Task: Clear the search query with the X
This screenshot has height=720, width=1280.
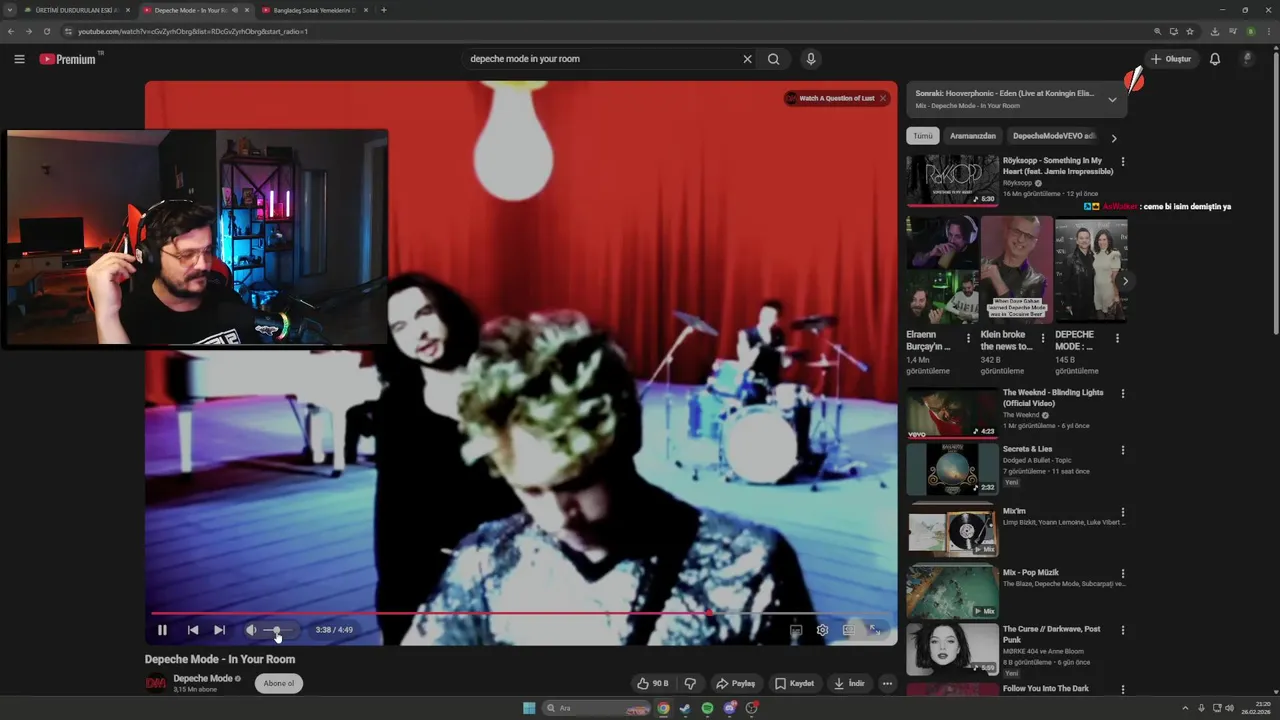Action: [747, 59]
